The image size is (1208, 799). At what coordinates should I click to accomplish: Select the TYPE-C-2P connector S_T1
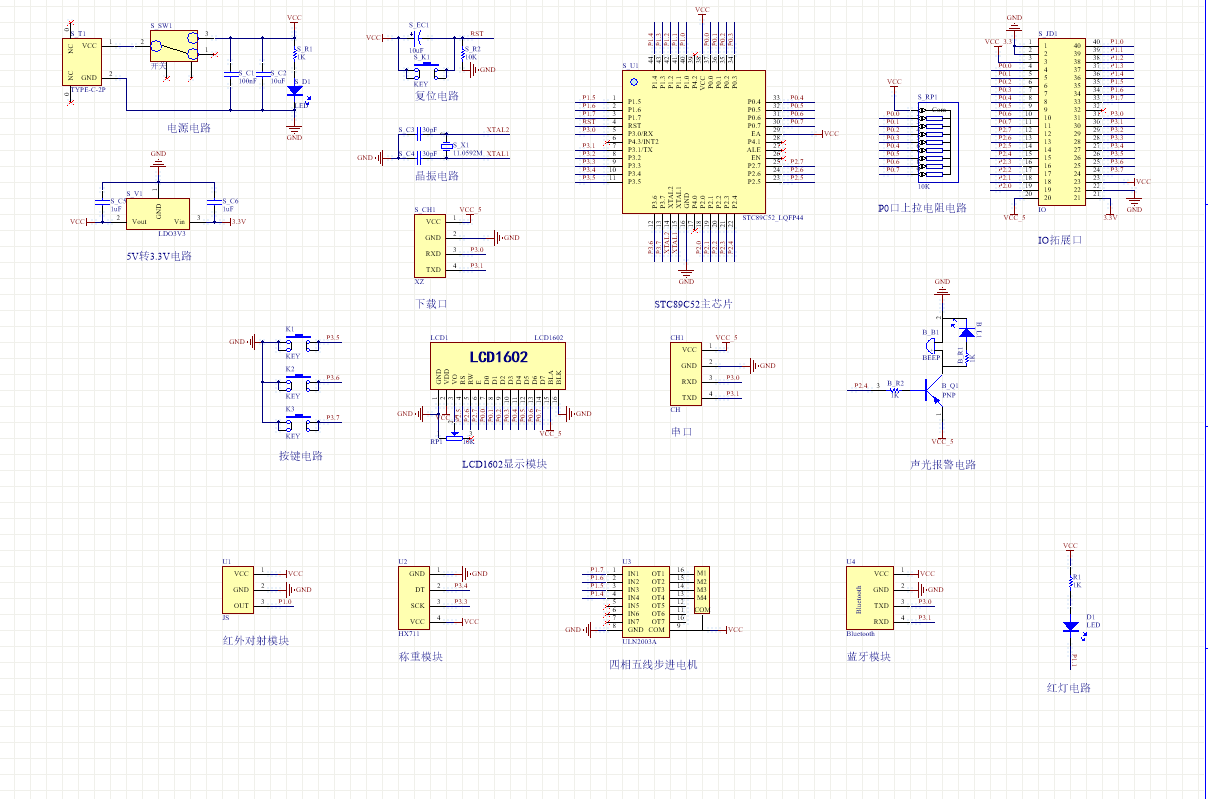84,62
